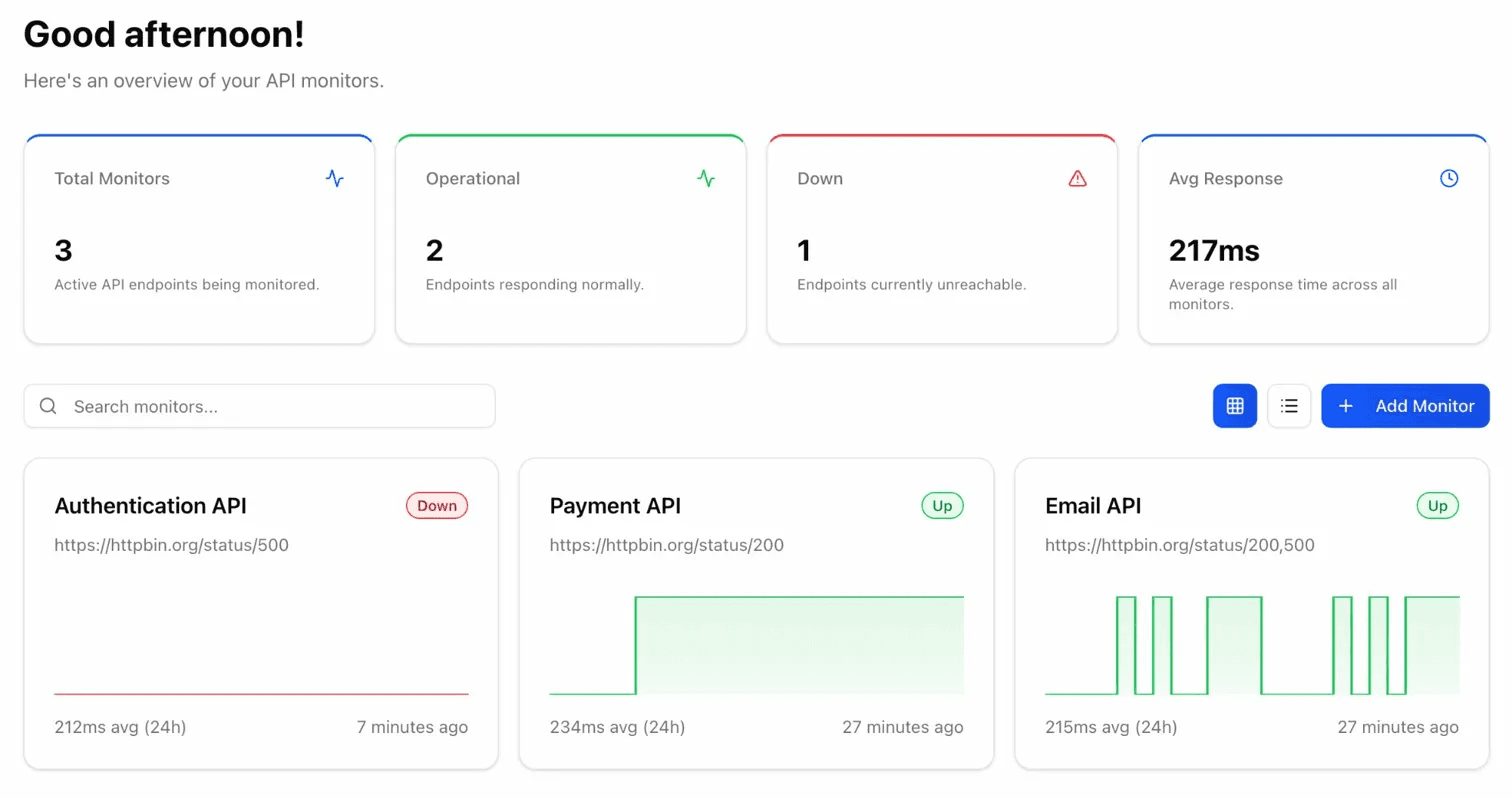This screenshot has width=1512, height=798.
Task: Open the Payment API monitor card
Action: [x=756, y=612]
